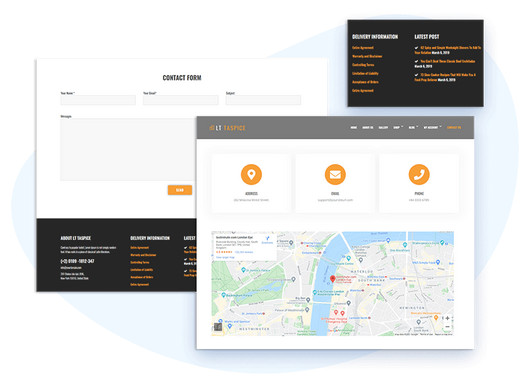Click the orange phone handset icon
The width and height of the screenshot is (531, 387).
click(419, 175)
